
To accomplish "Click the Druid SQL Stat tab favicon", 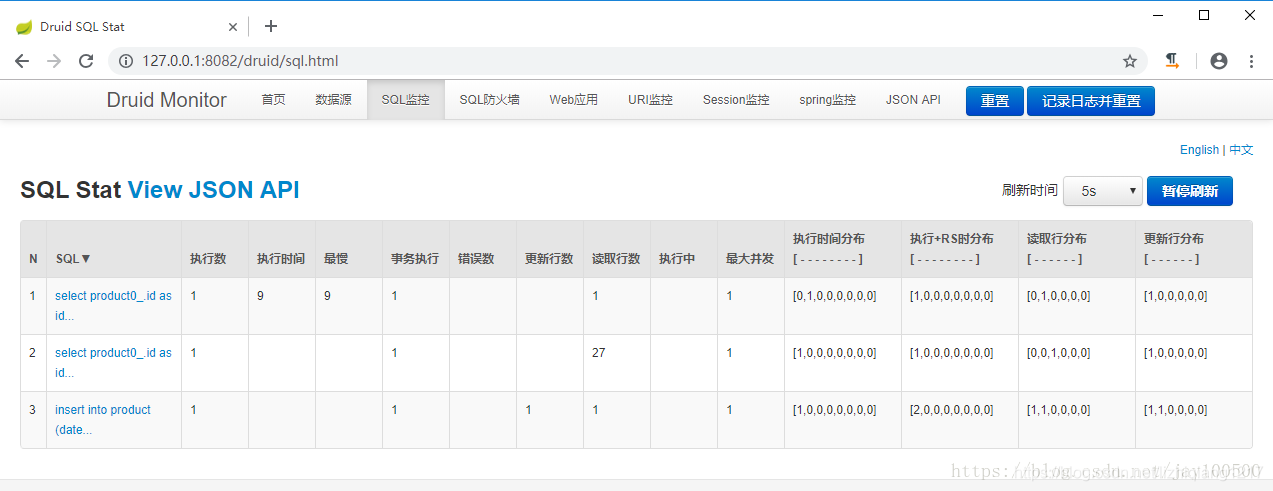I will pos(24,27).
